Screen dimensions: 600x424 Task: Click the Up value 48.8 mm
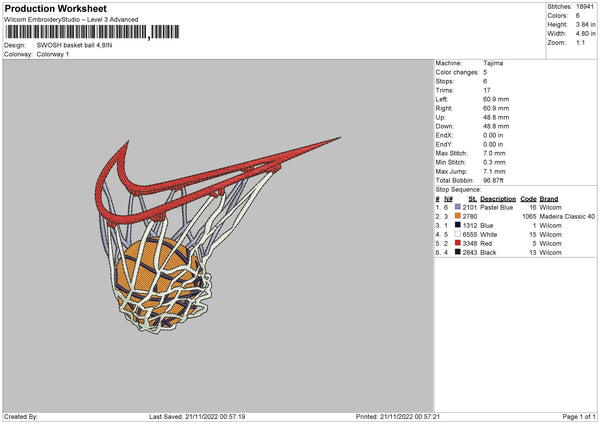coord(496,117)
